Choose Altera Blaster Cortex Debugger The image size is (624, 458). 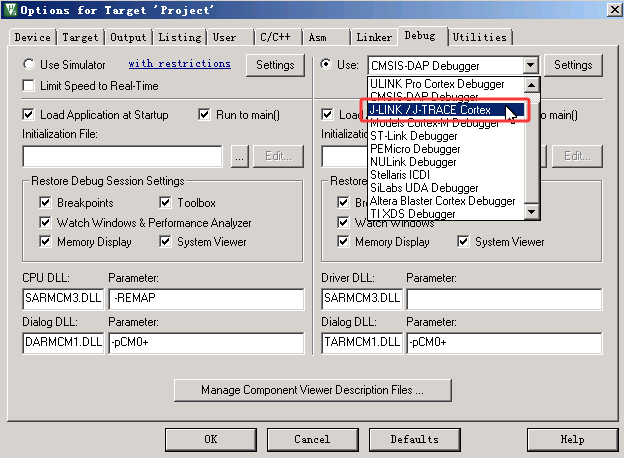(447, 201)
